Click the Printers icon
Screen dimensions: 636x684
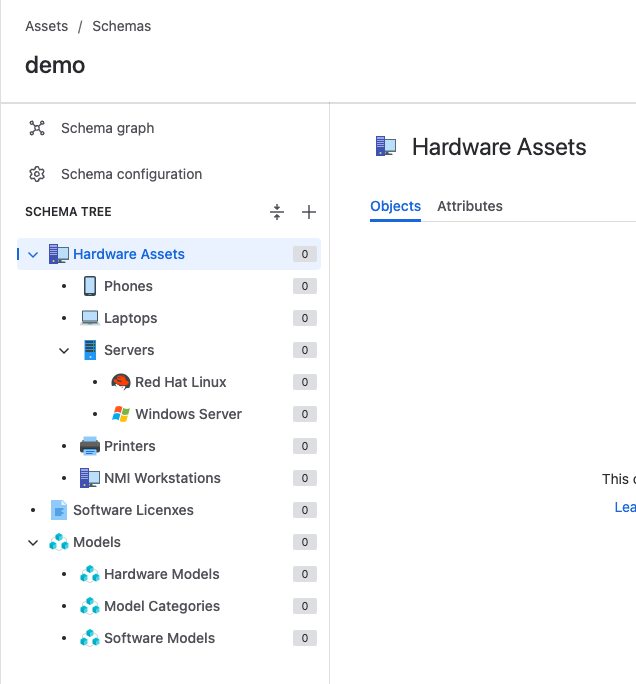90,446
